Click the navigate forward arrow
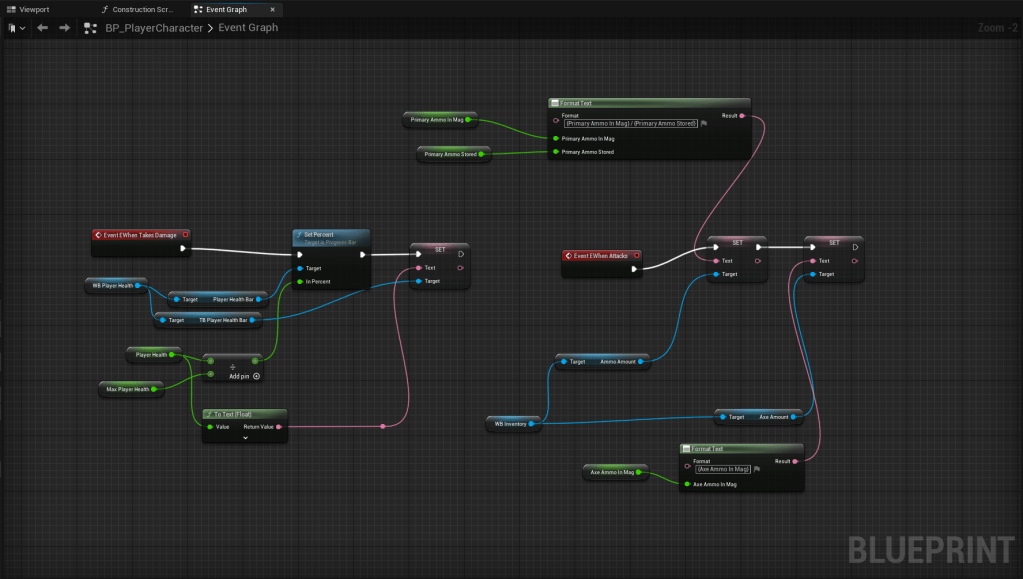The width and height of the screenshot is (1023, 579). pyautogui.click(x=64, y=28)
